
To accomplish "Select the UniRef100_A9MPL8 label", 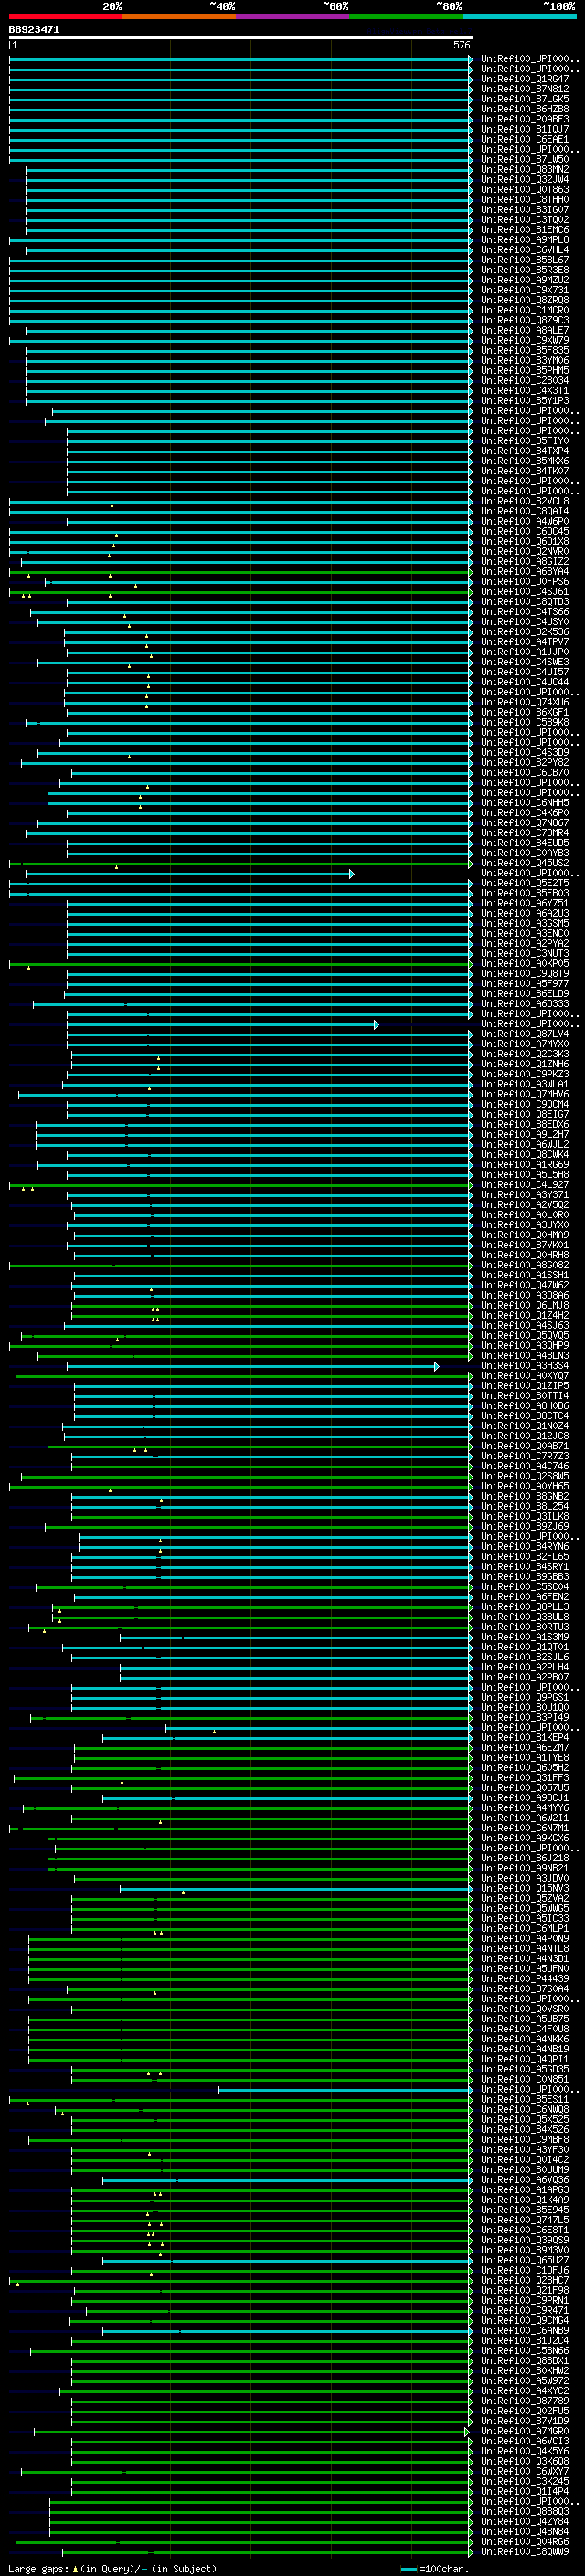I will 524,240.
